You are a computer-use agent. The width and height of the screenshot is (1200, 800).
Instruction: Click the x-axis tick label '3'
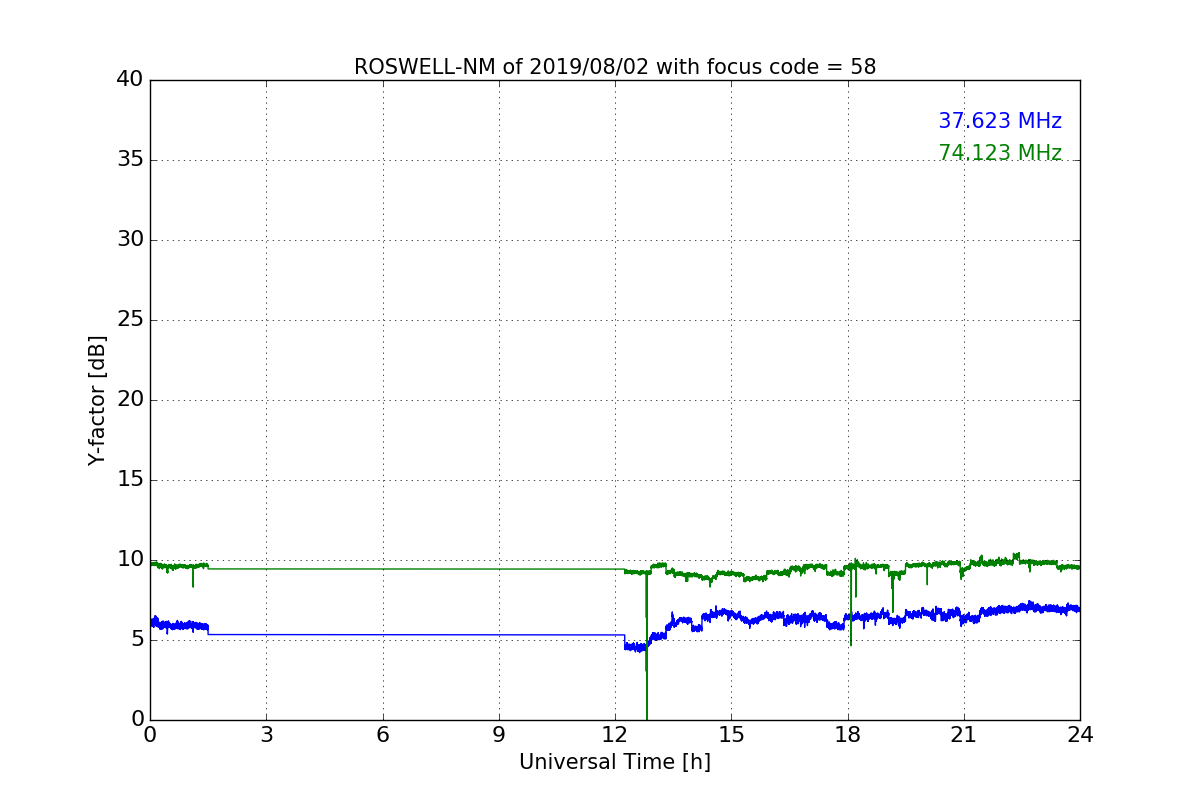click(x=266, y=735)
